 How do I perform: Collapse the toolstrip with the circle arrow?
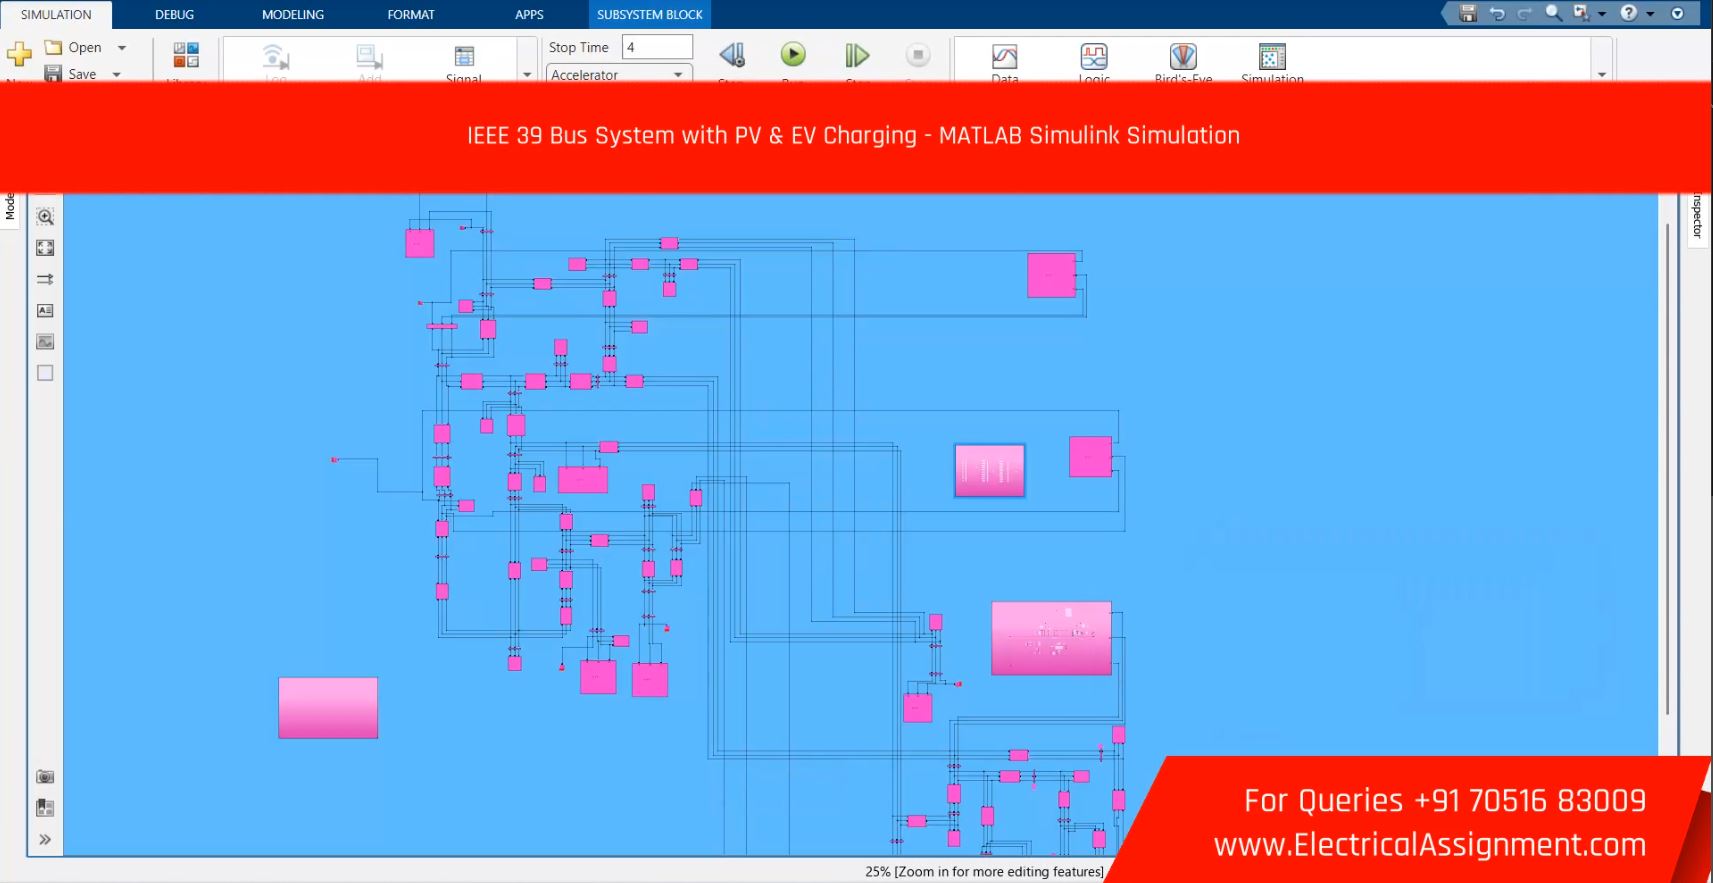(1678, 13)
